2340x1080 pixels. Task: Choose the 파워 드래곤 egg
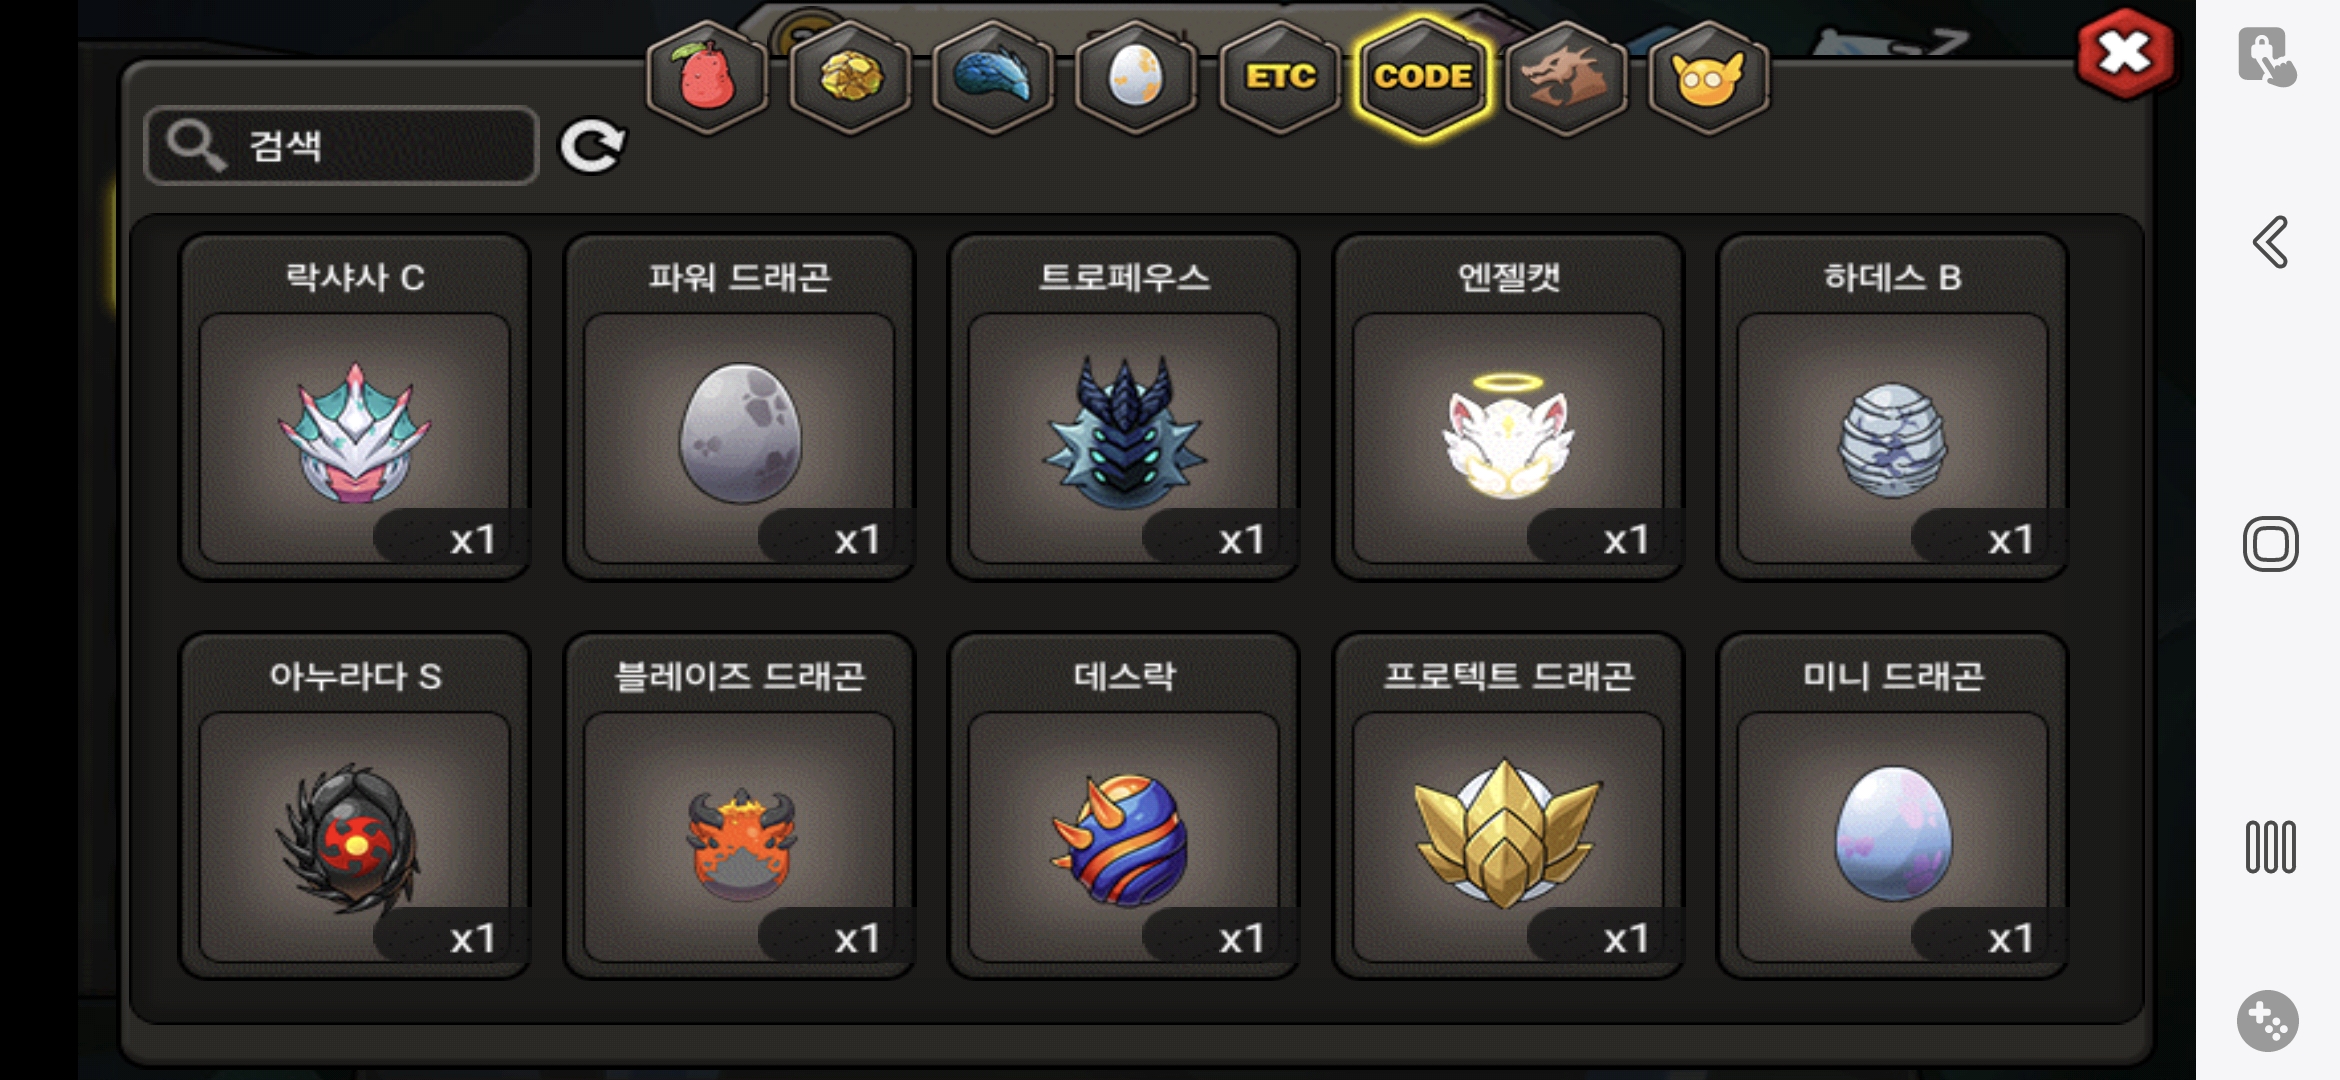[739, 407]
